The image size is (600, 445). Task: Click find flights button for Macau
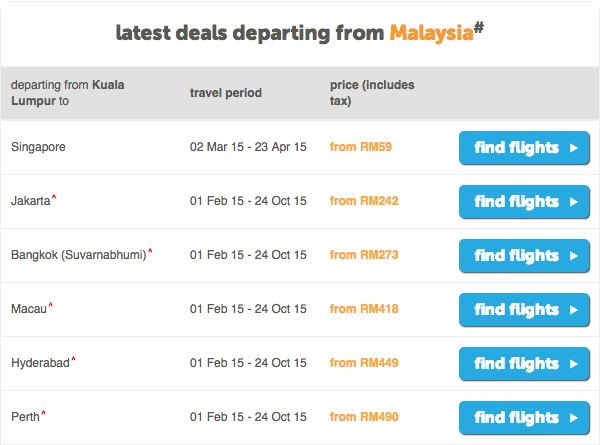coord(524,310)
